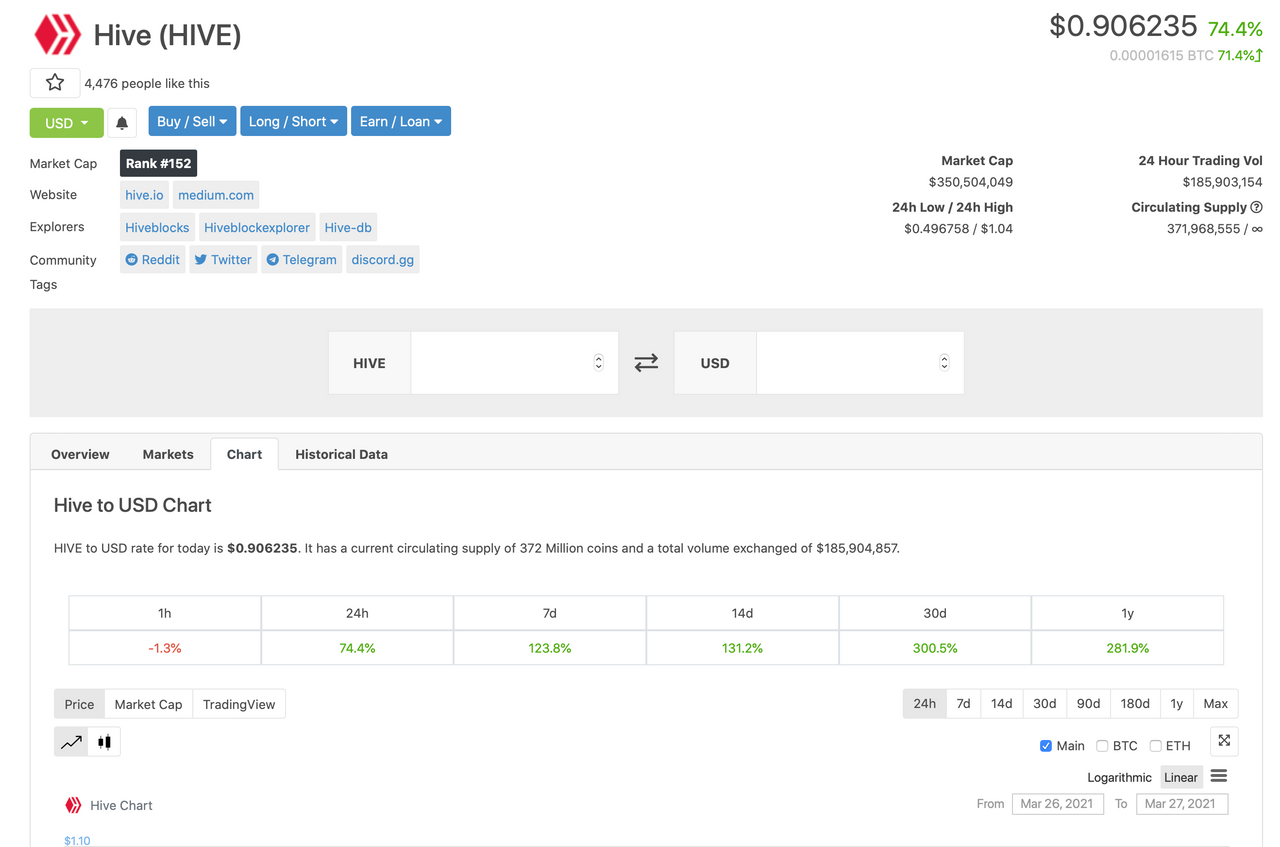Select the Price chart toggle

(x=79, y=704)
